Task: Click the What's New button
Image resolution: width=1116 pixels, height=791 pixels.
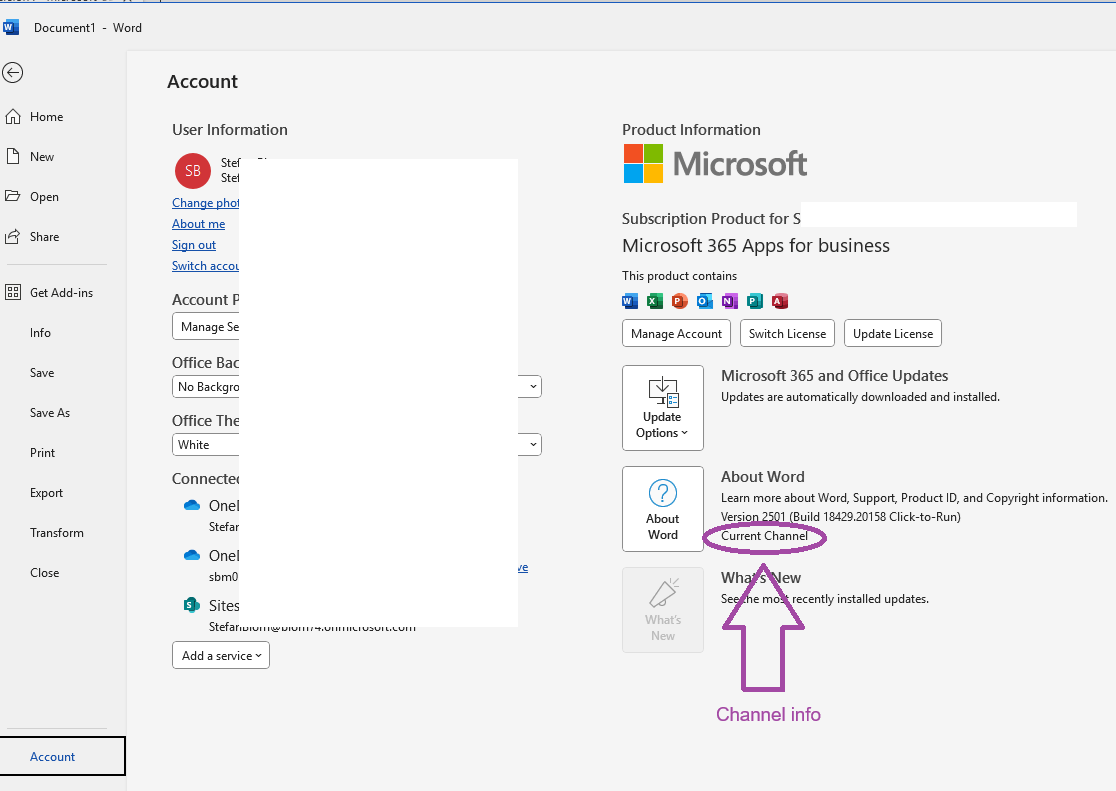Action: (663, 610)
